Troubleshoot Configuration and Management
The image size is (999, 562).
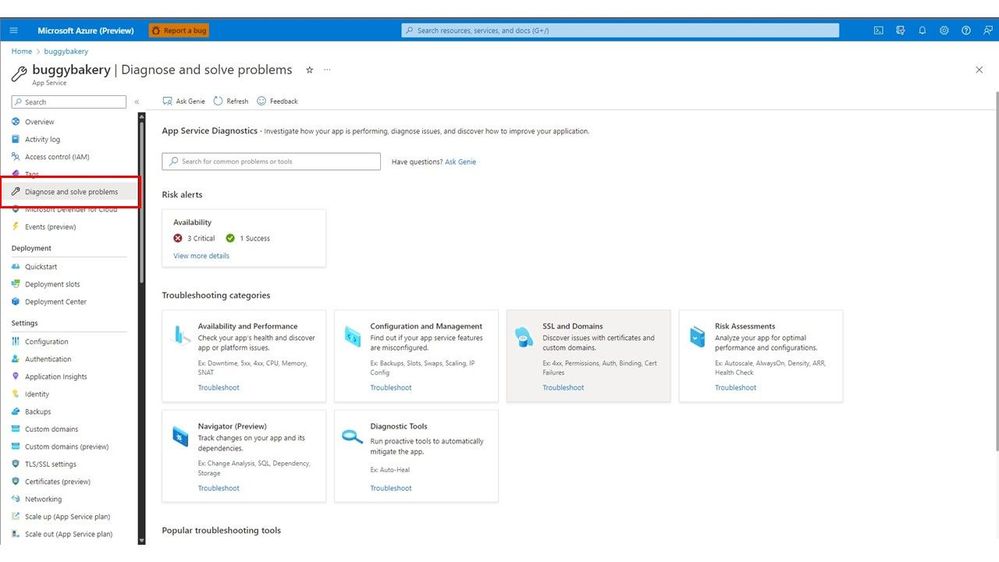pyautogui.click(x=391, y=387)
